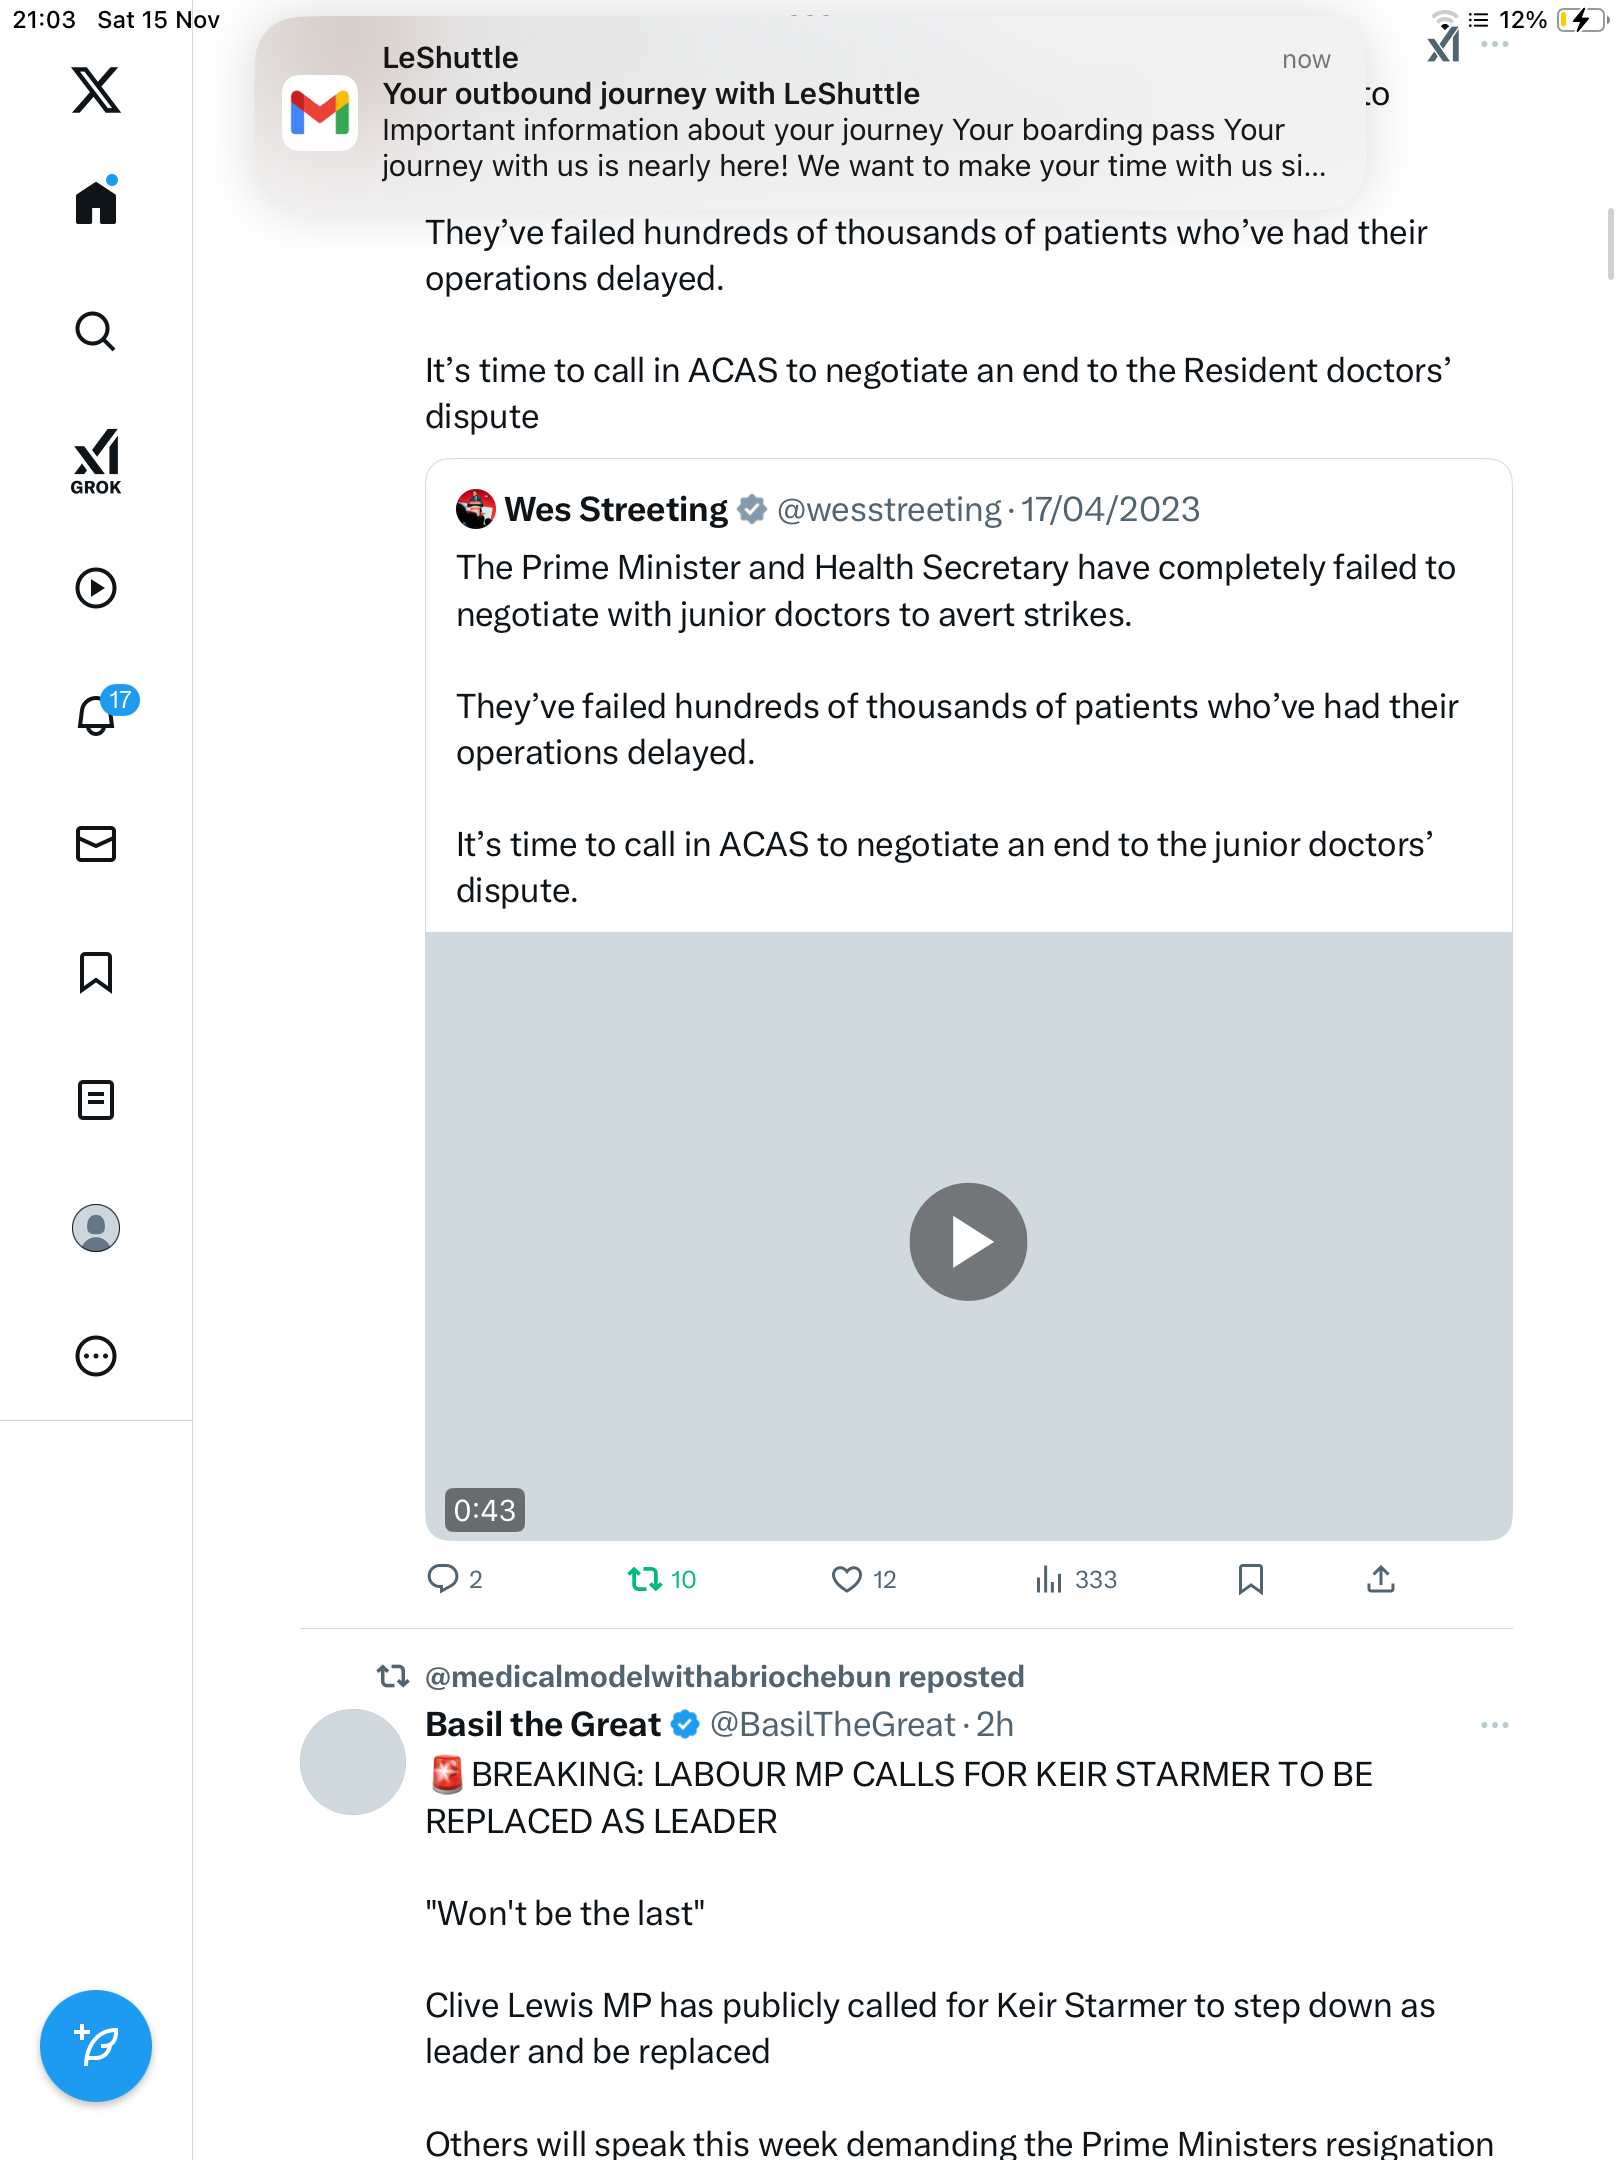Bookmark the Wes Streeting quote post

(1250, 1580)
